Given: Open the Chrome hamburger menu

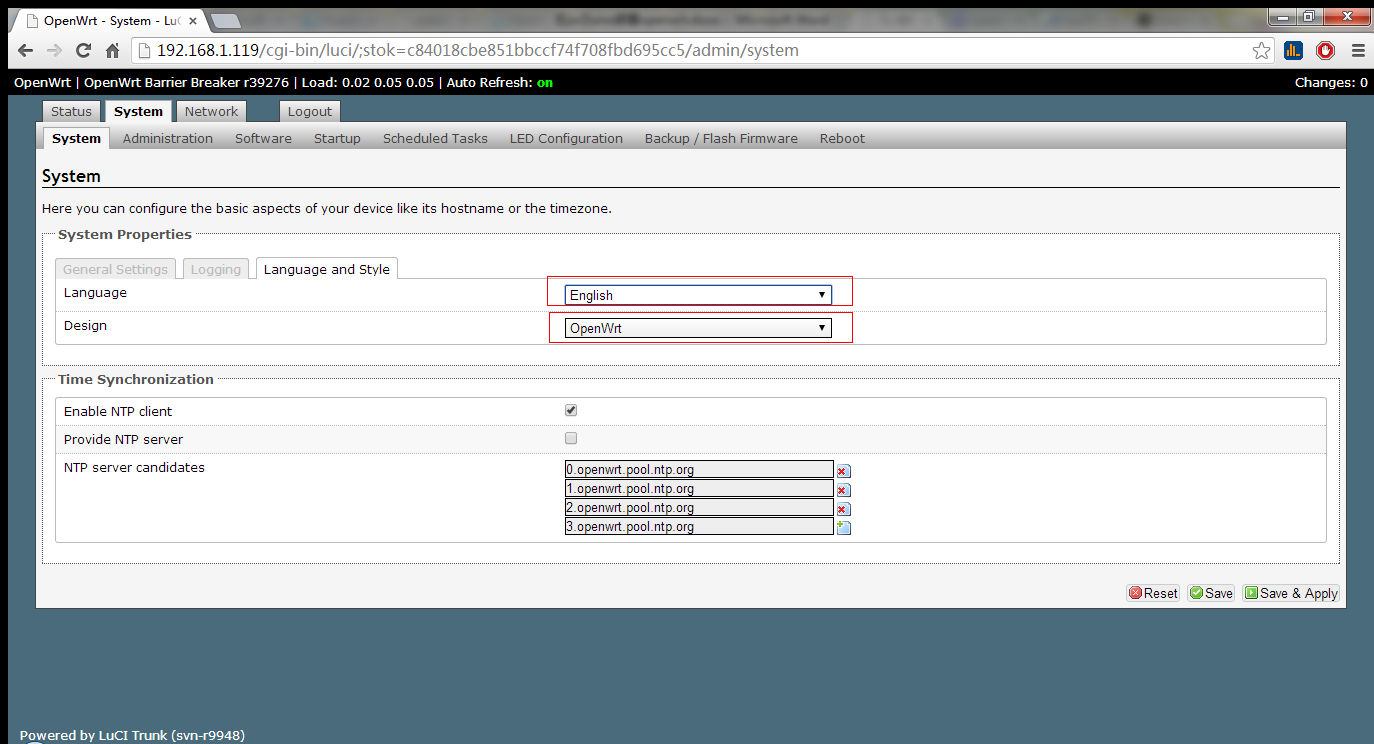Looking at the screenshot, I should (x=1358, y=50).
